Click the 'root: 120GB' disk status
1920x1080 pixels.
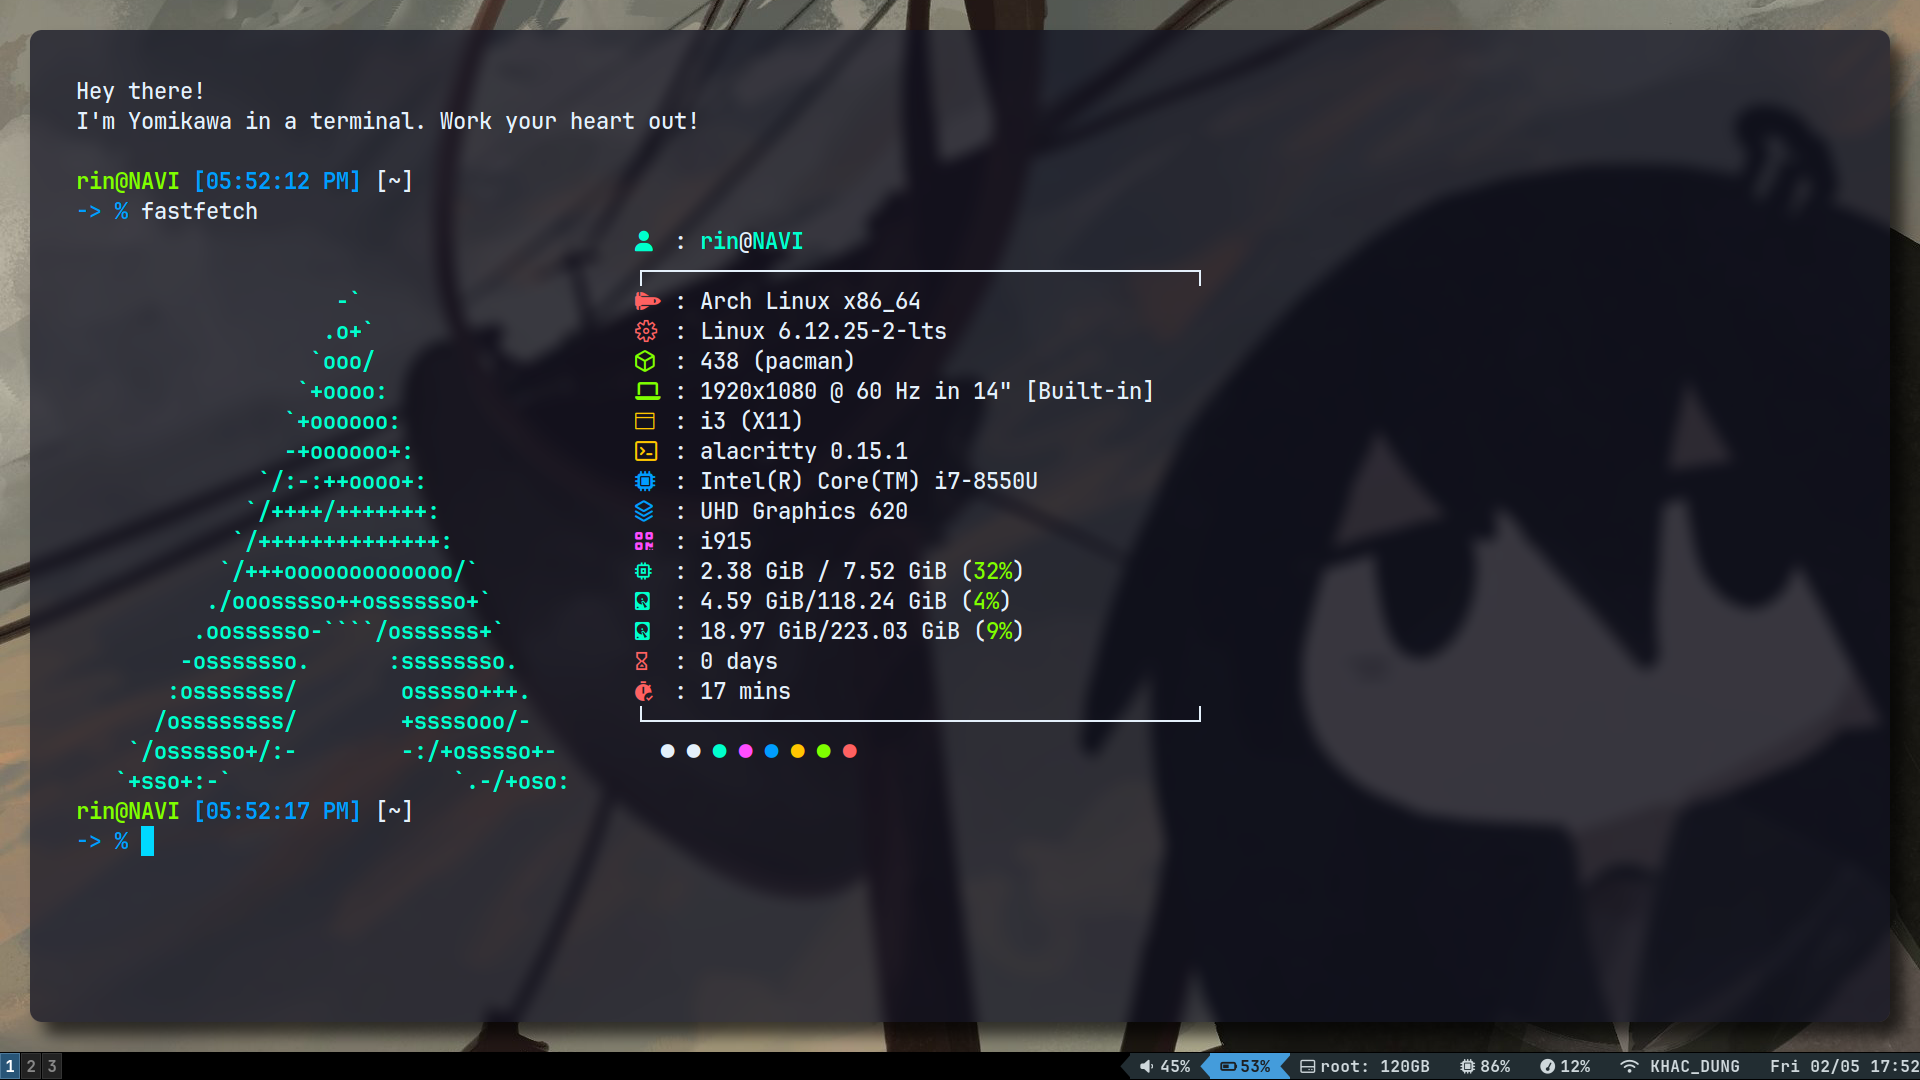coord(1375,1066)
